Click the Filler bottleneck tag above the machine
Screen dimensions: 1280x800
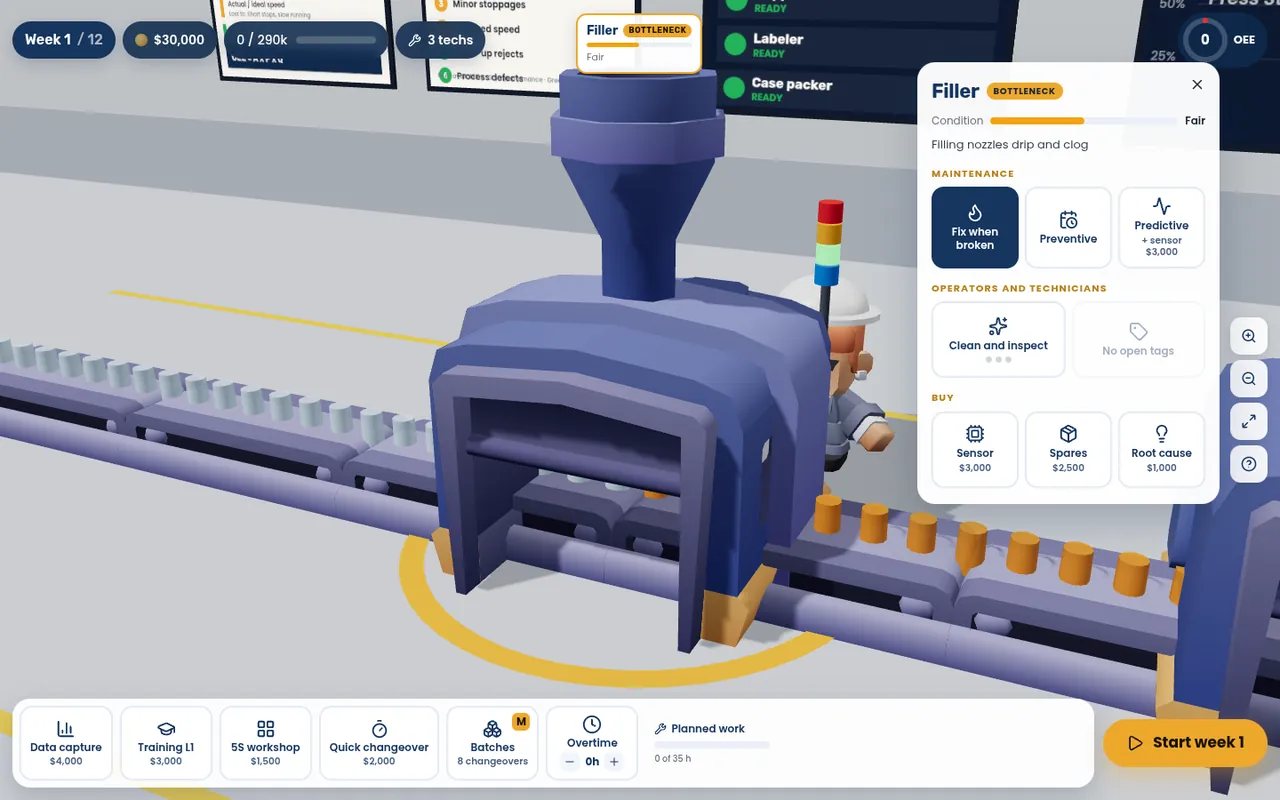[639, 43]
